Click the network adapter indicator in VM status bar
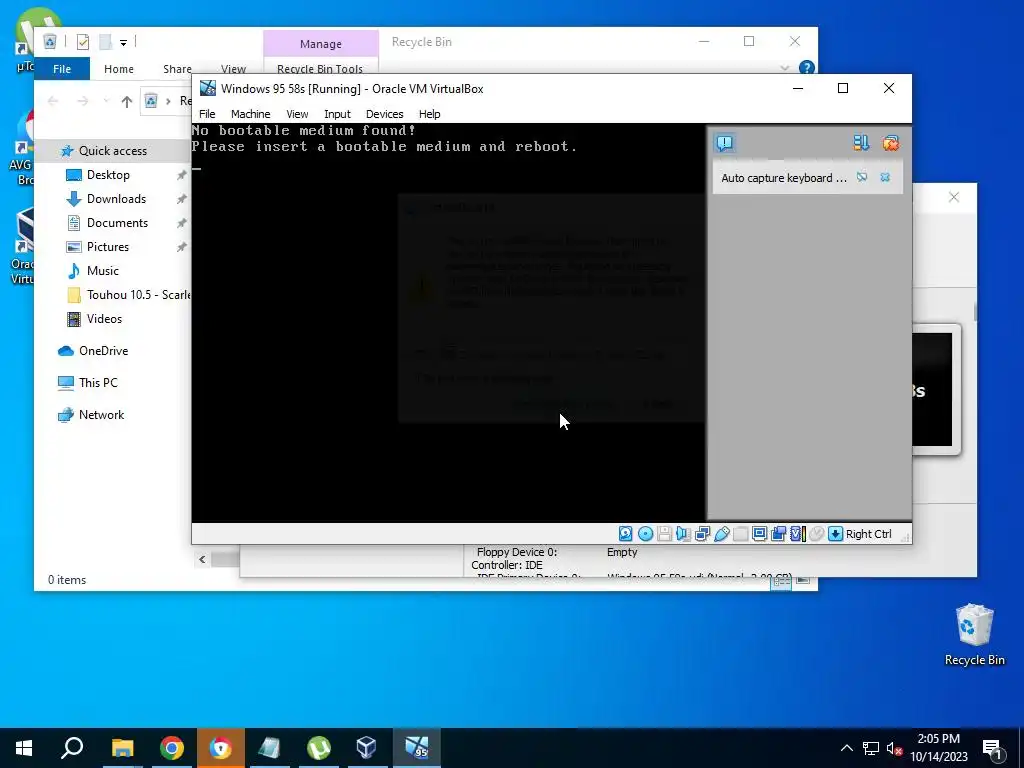1024x768 pixels. pos(703,534)
